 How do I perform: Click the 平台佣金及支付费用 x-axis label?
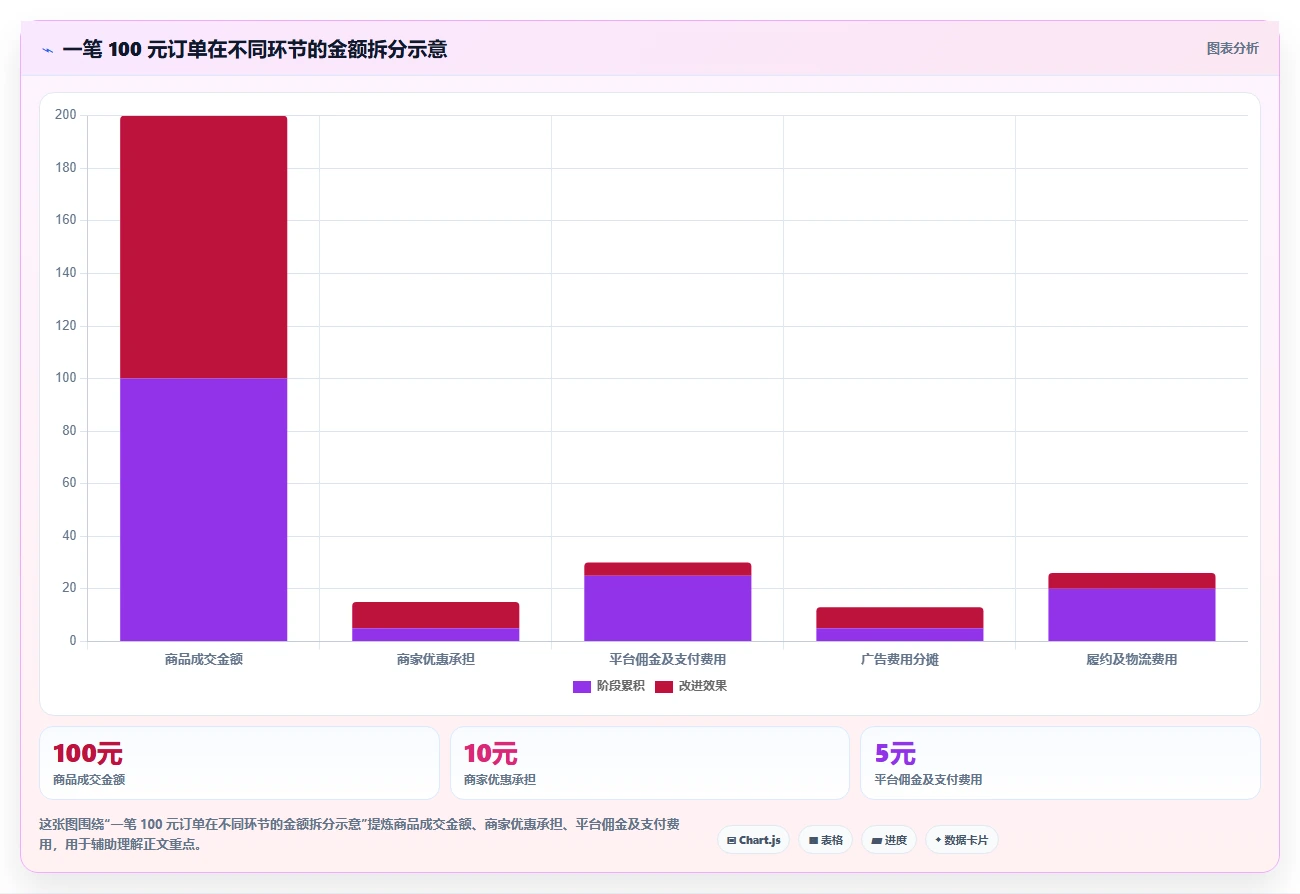pyautogui.click(x=668, y=660)
